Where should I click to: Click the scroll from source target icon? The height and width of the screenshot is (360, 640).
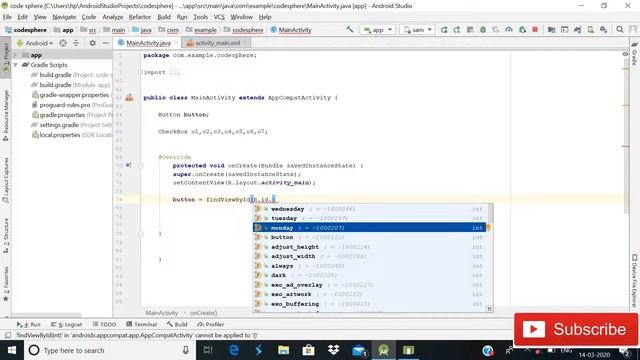pos(63,43)
